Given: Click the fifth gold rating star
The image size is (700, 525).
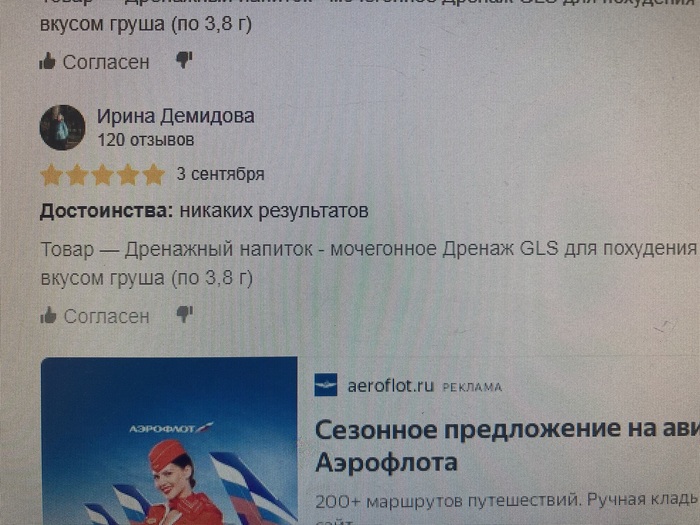Looking at the screenshot, I should click(154, 174).
